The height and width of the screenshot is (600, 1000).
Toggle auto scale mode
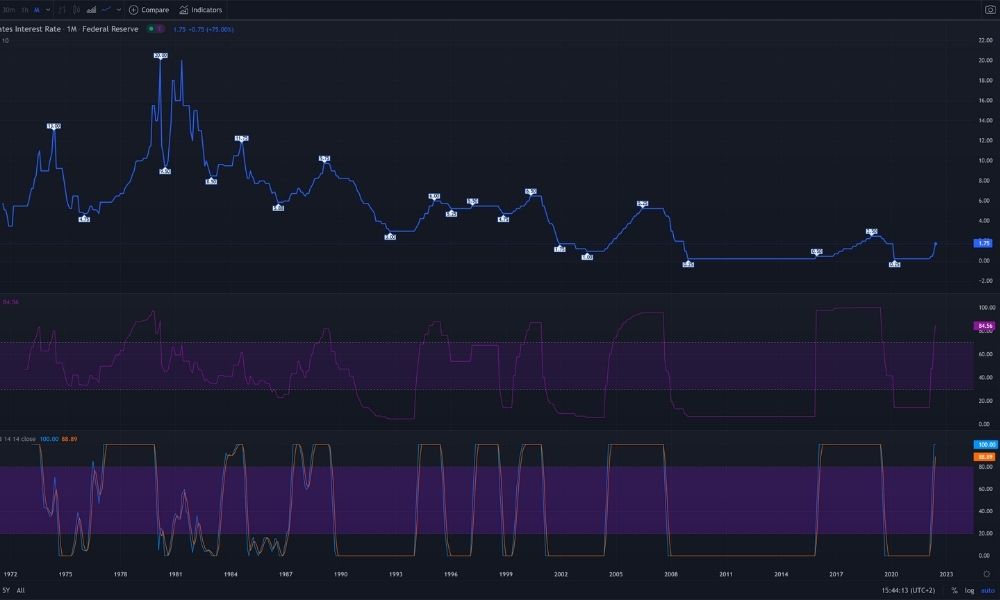(x=986, y=591)
